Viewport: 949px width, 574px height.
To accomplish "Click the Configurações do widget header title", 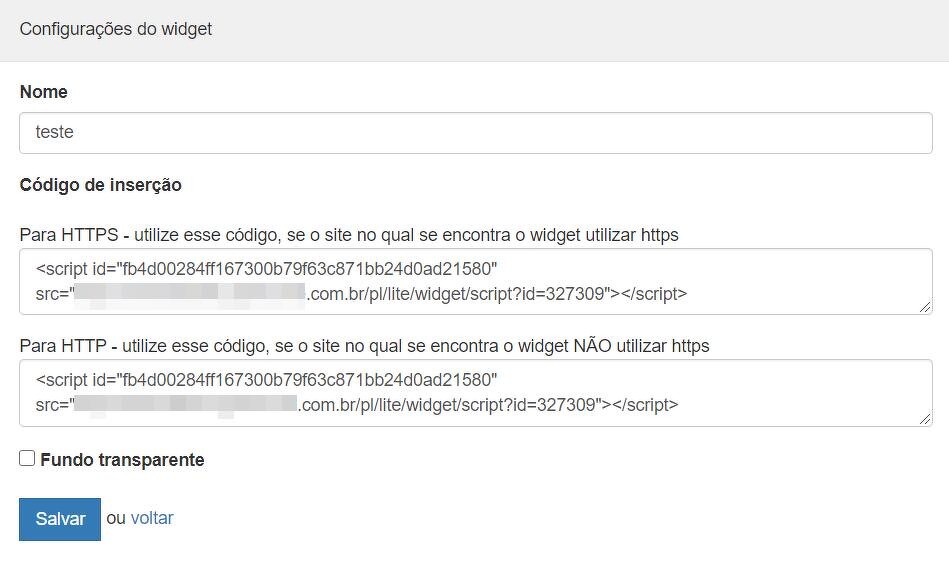I will 116,29.
